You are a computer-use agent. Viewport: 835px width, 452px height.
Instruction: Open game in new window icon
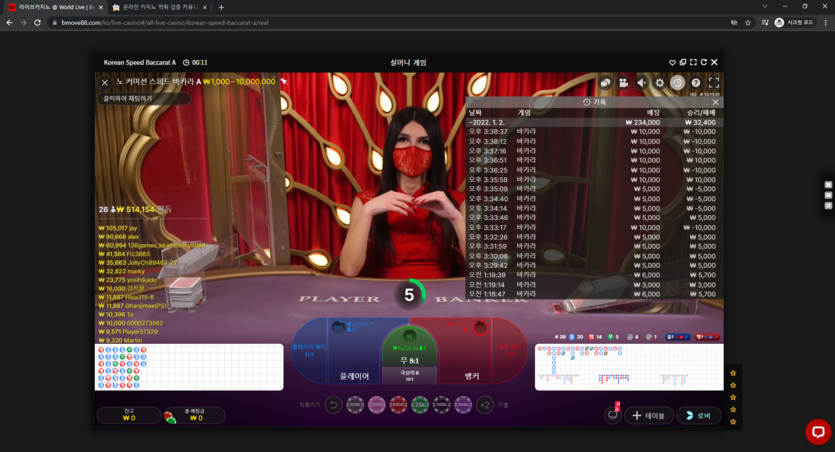pyautogui.click(x=683, y=62)
